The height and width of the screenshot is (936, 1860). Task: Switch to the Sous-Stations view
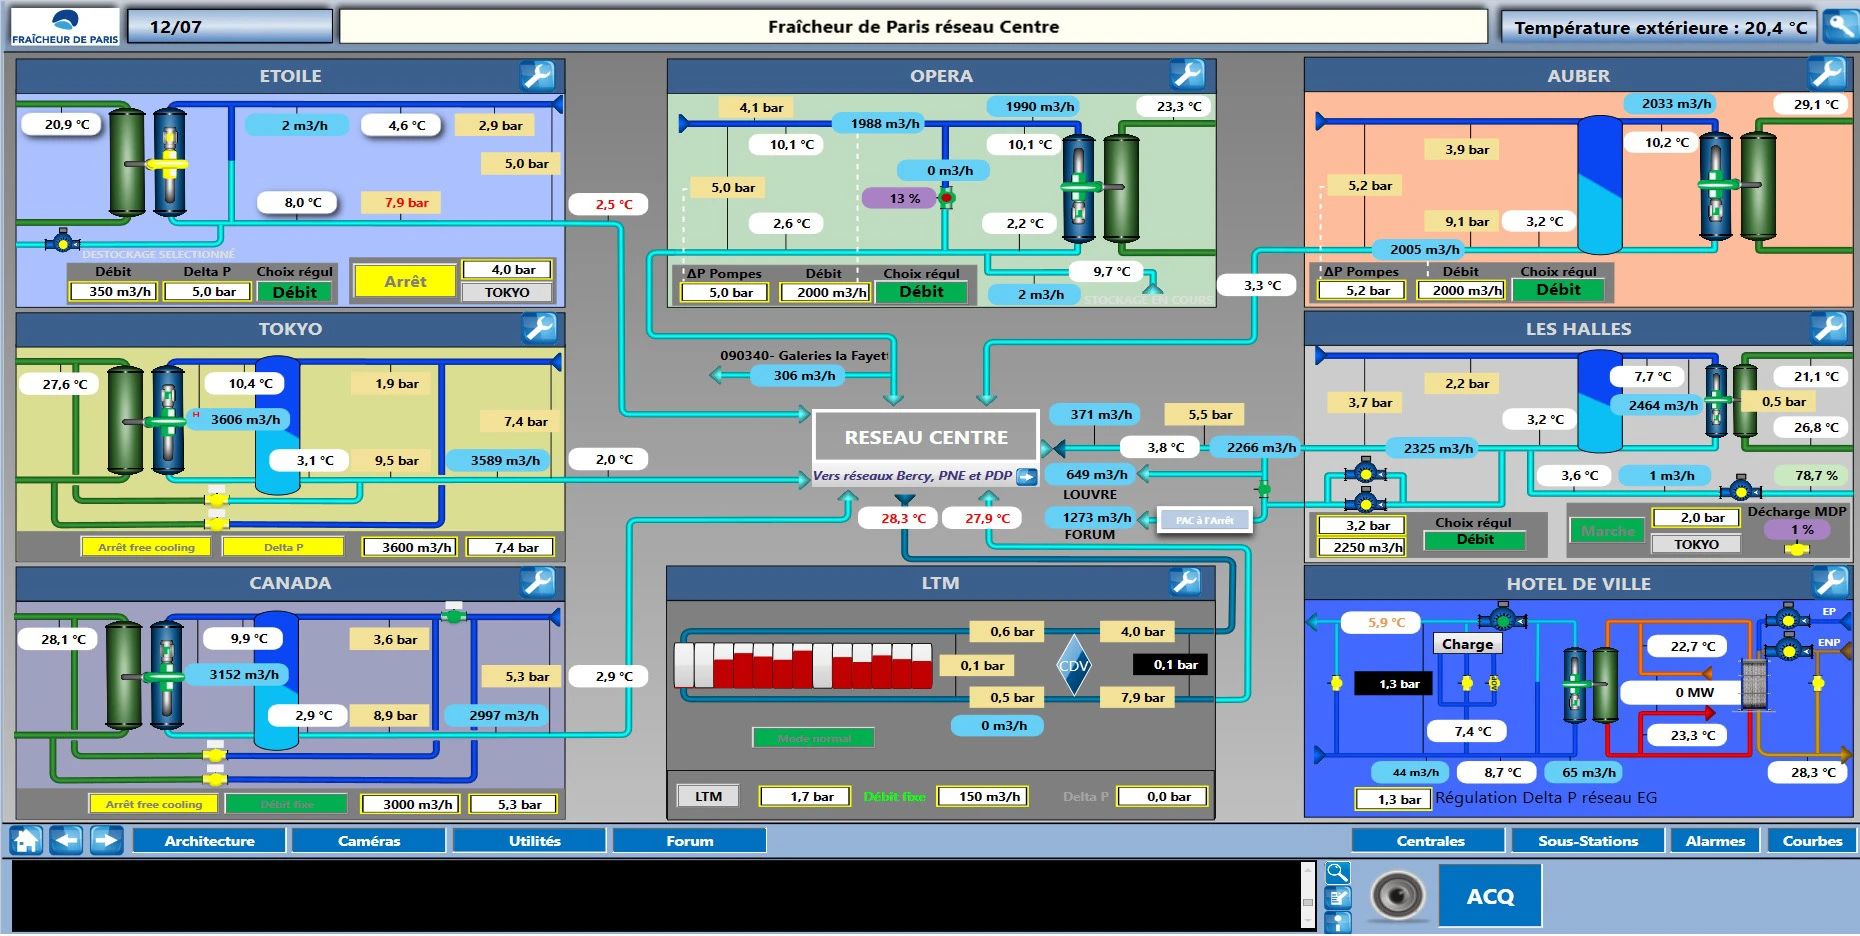coord(1588,840)
